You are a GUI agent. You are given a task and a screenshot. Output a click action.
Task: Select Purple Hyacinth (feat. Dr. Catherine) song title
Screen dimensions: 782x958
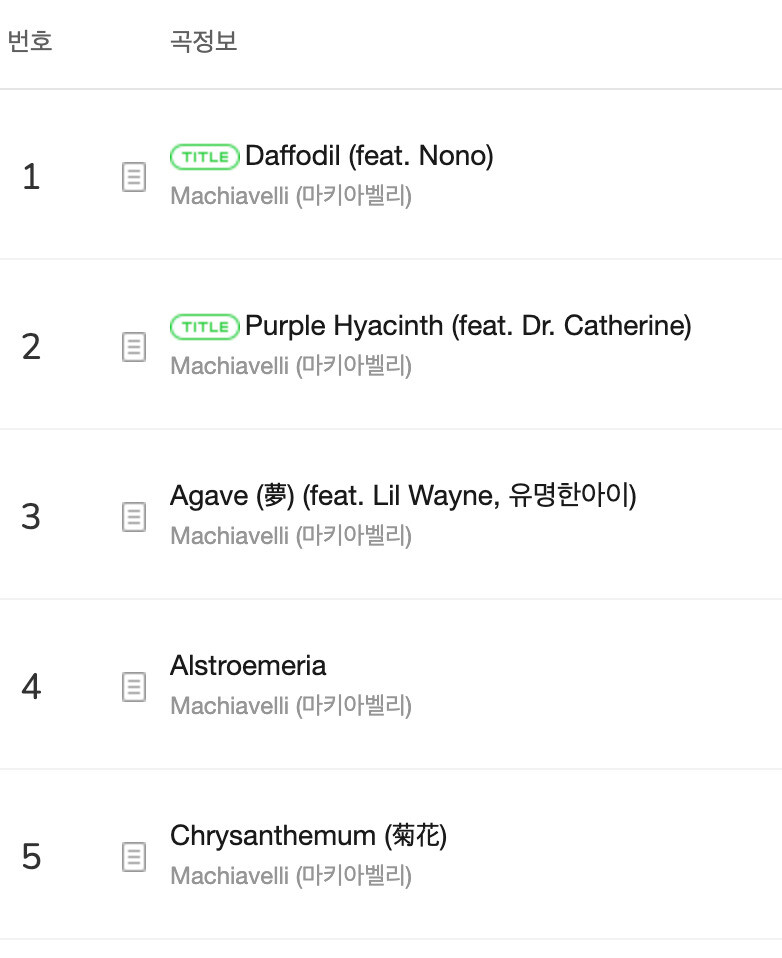point(468,326)
